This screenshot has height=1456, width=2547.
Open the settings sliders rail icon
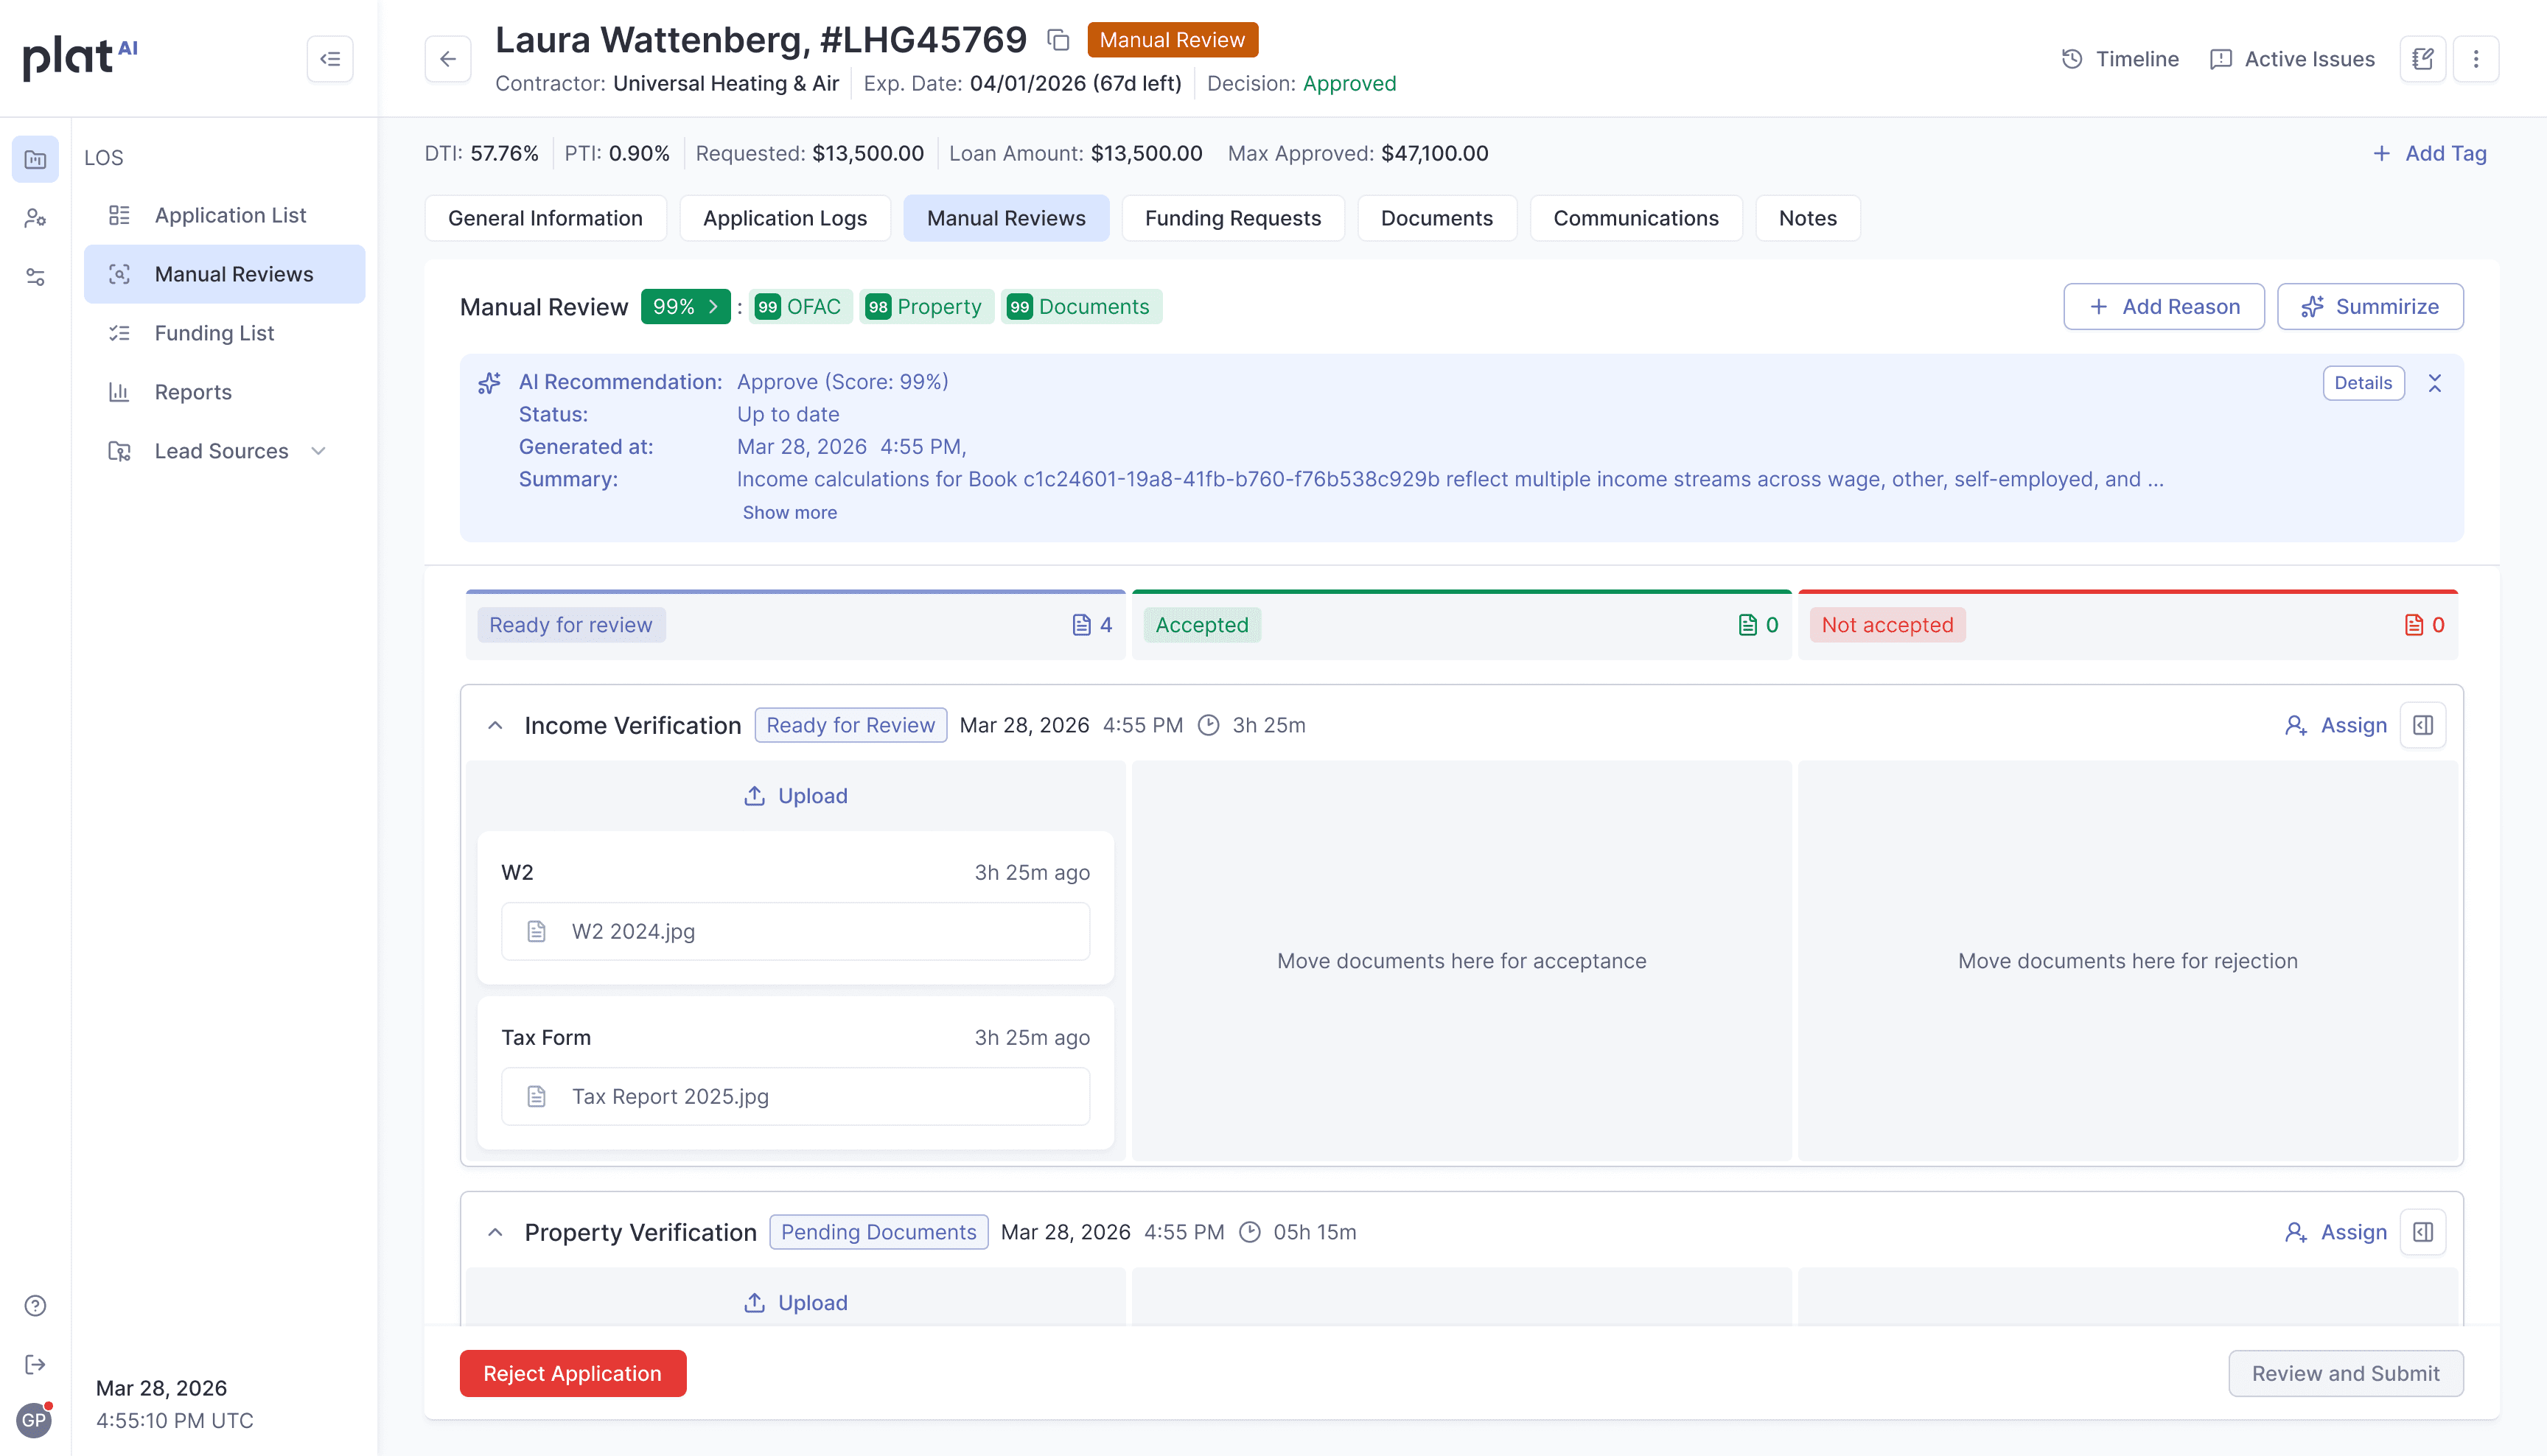[35, 277]
